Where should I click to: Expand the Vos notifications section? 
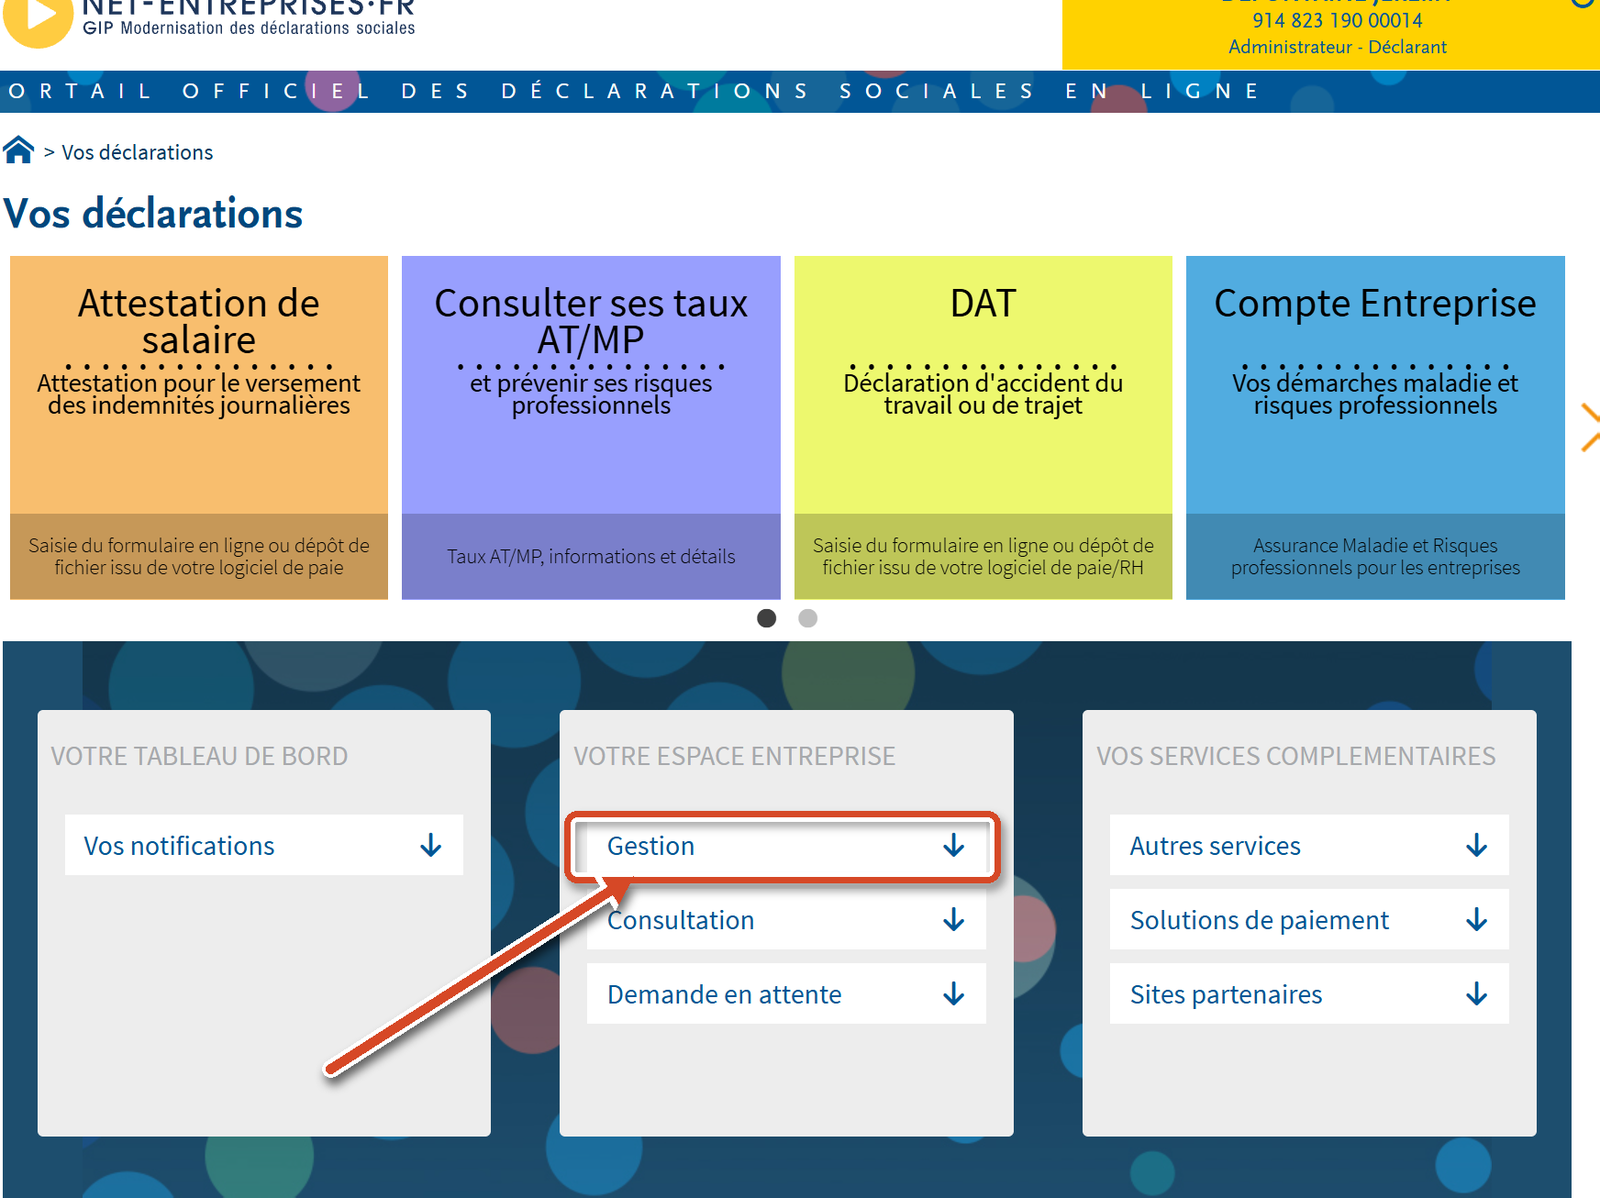(264, 845)
